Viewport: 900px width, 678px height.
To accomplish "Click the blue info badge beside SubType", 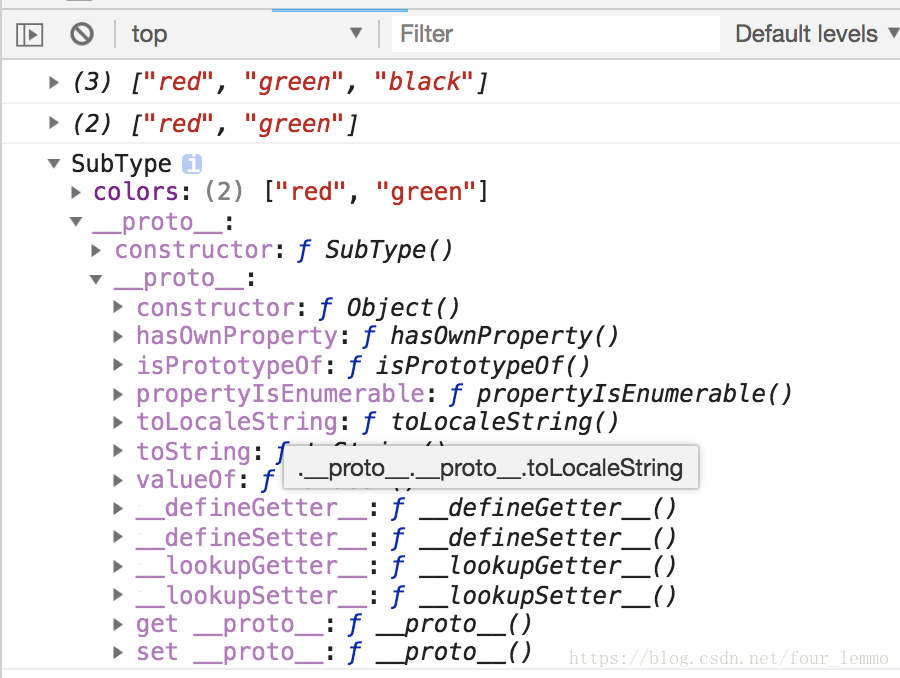I will coord(192,164).
